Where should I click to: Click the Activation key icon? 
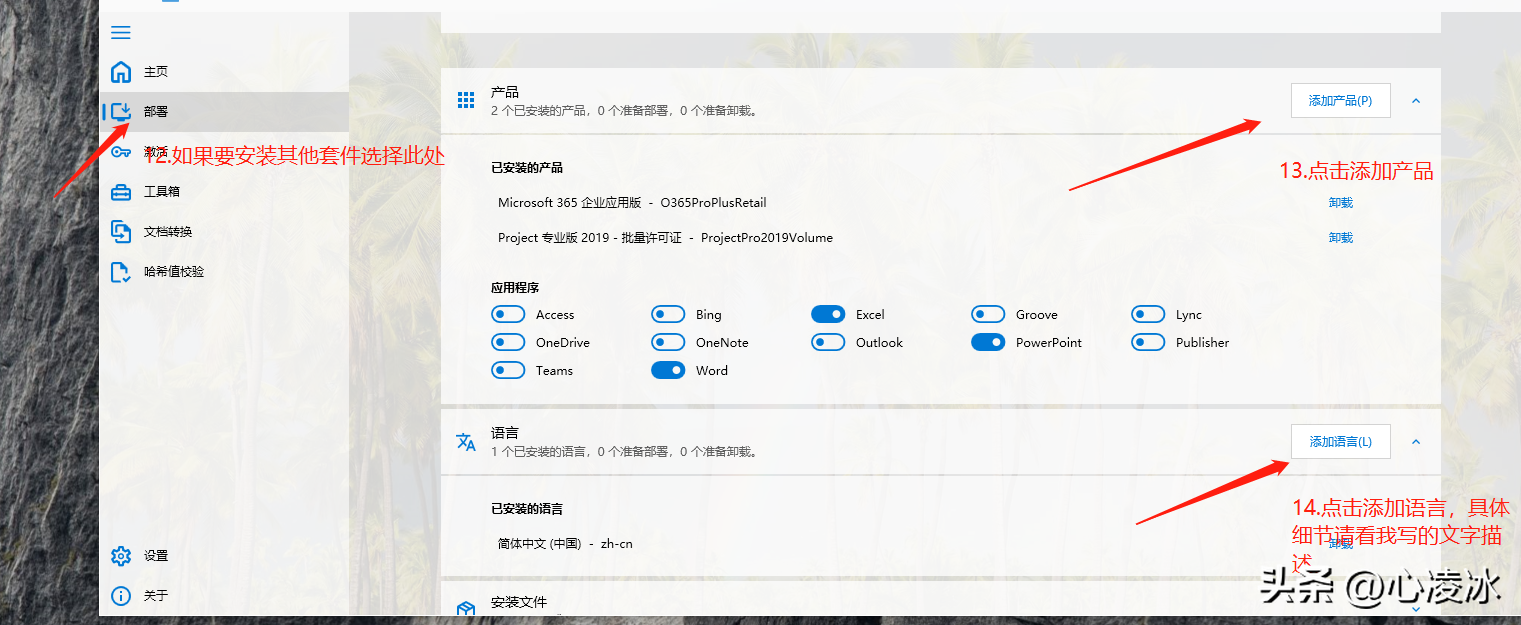(121, 152)
